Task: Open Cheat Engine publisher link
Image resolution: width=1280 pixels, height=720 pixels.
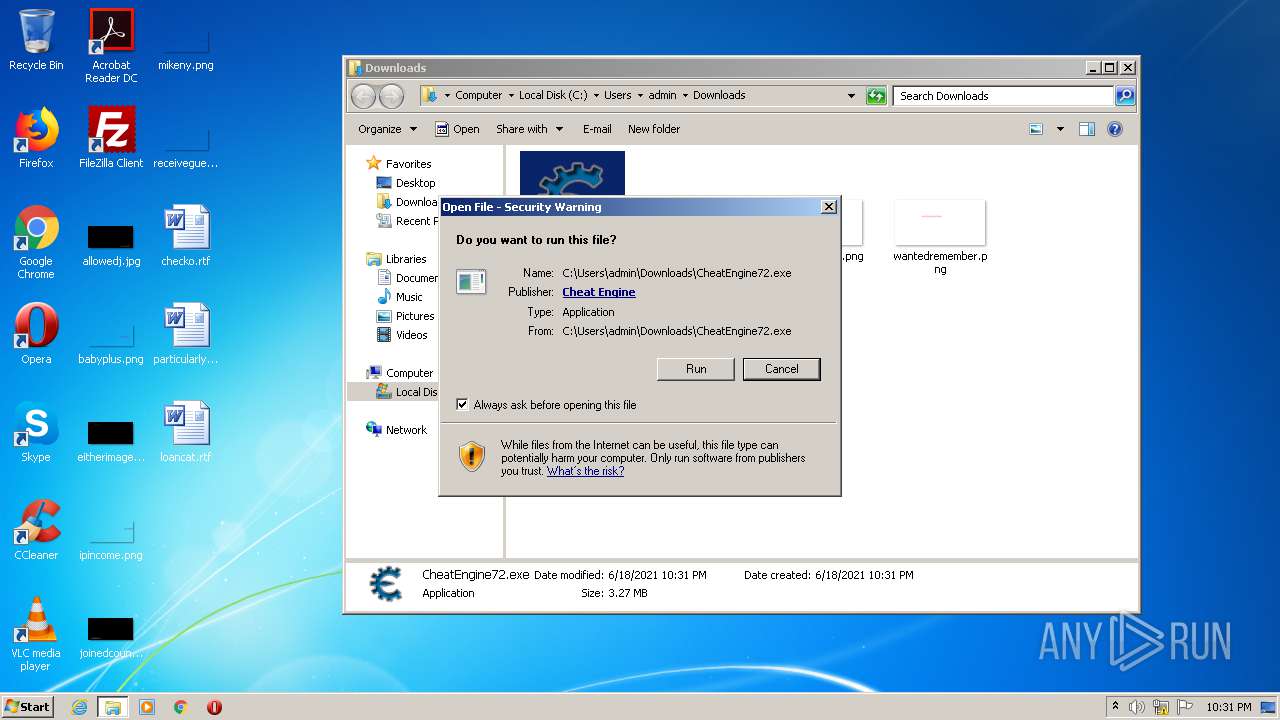Action: (599, 292)
